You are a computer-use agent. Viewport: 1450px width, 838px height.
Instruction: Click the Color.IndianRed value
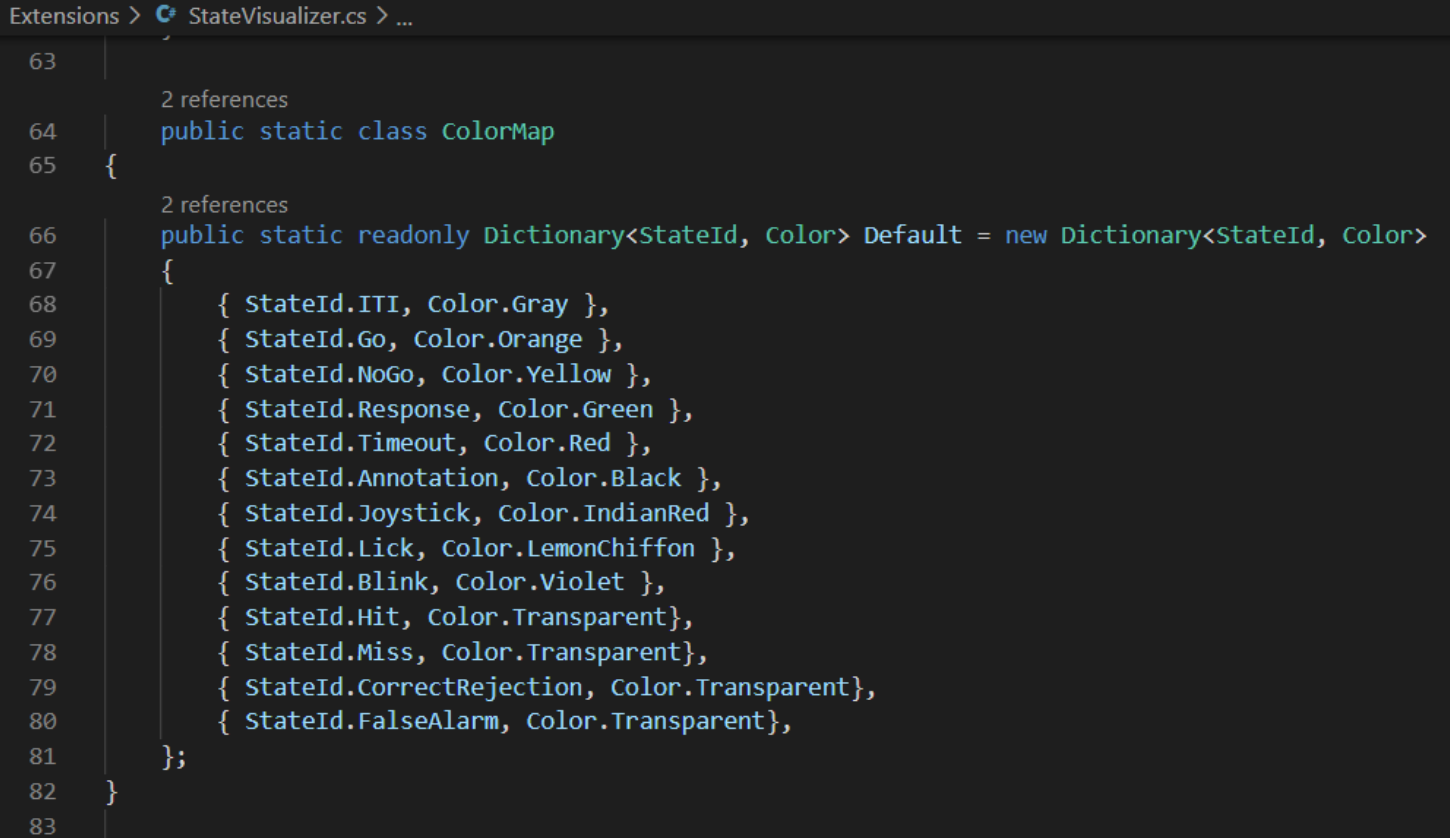[x=604, y=513]
